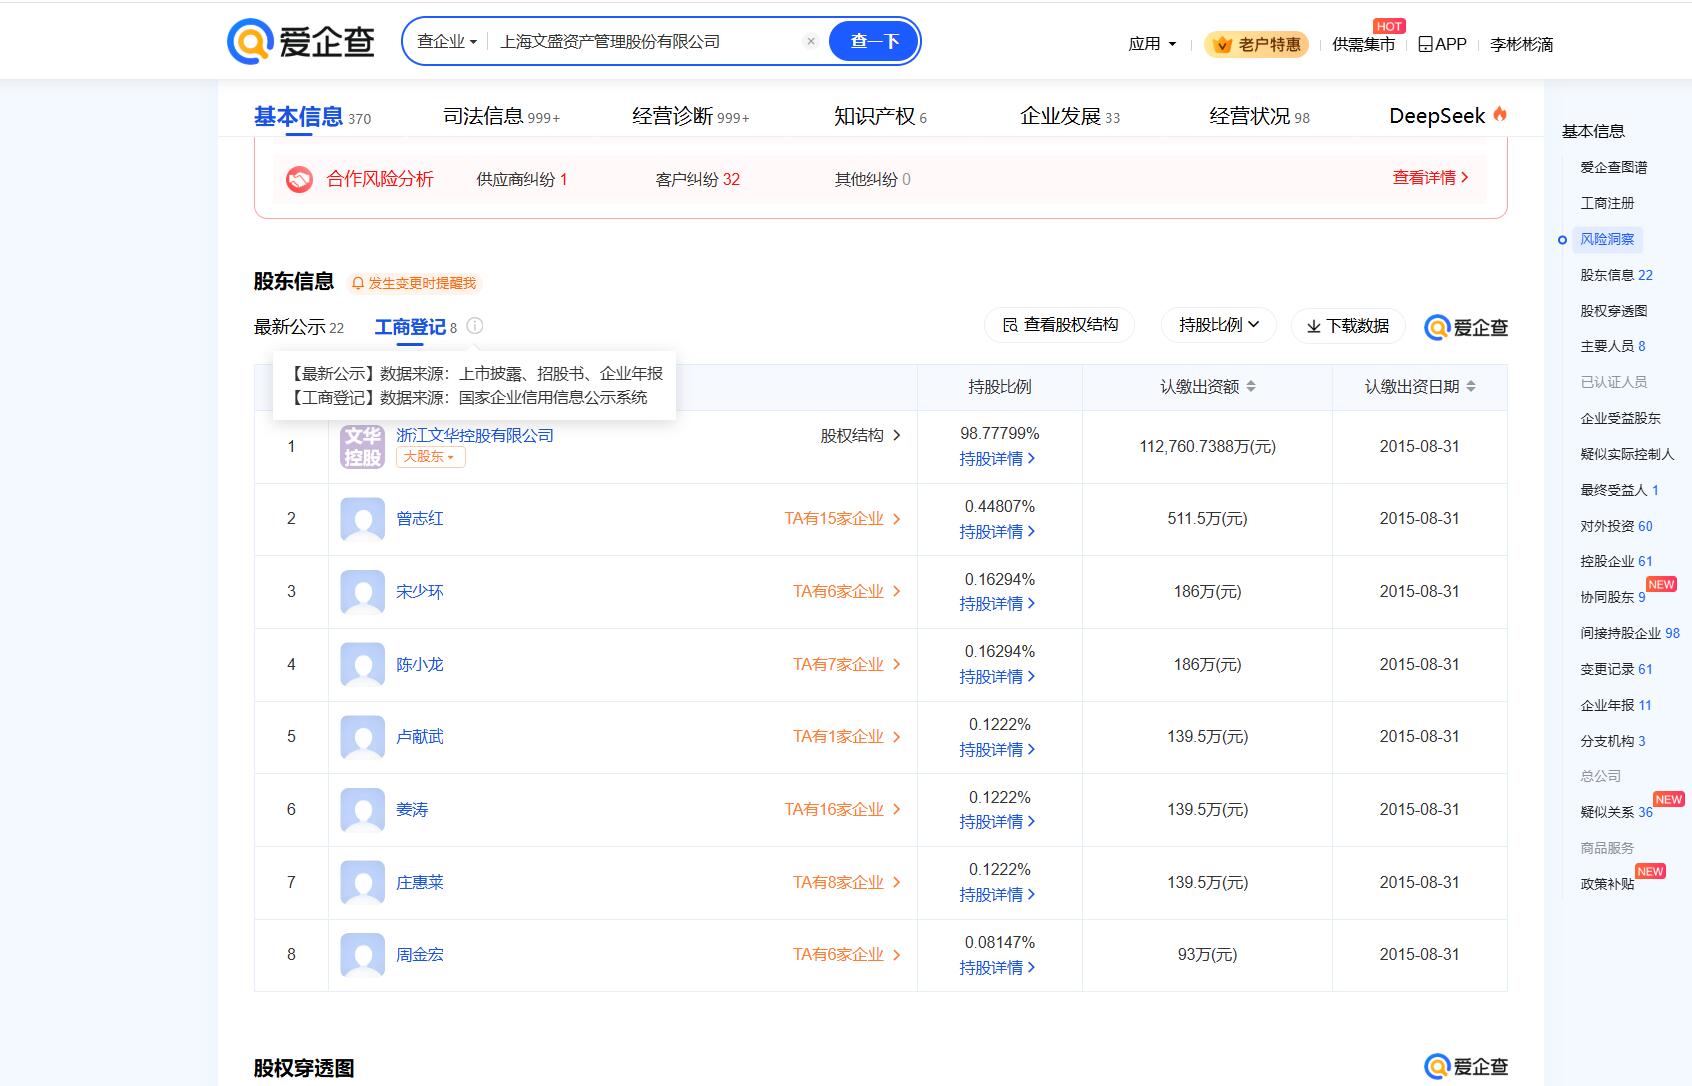This screenshot has width=1692, height=1086.
Task: Click 宋少环 avatar icon
Action: tap(362, 592)
